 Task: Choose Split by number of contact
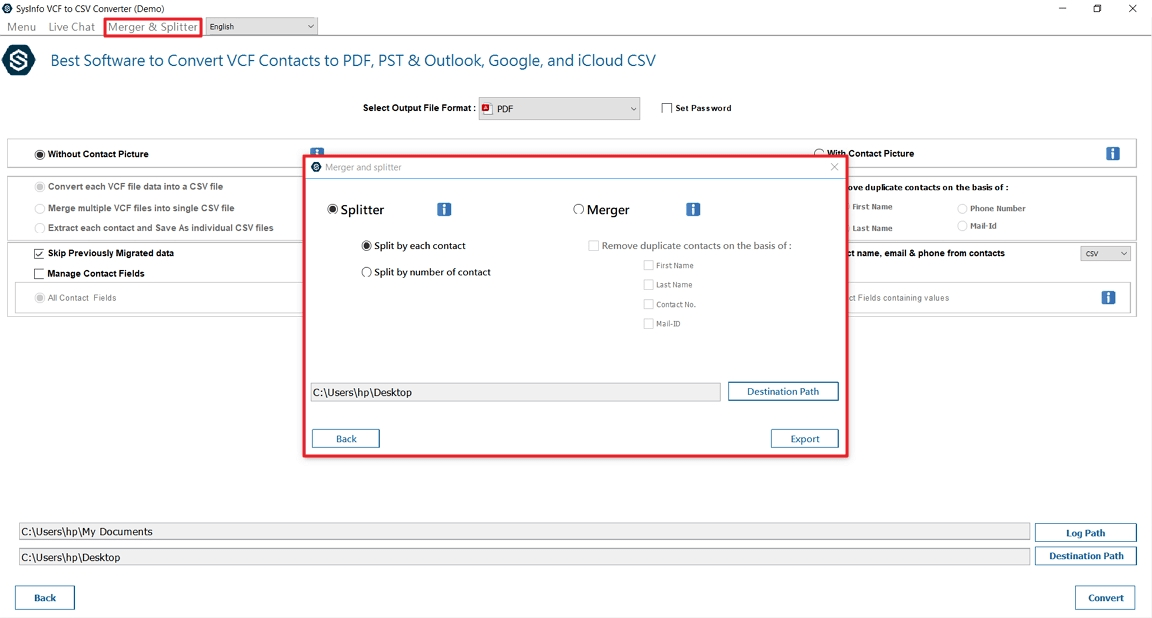366,272
